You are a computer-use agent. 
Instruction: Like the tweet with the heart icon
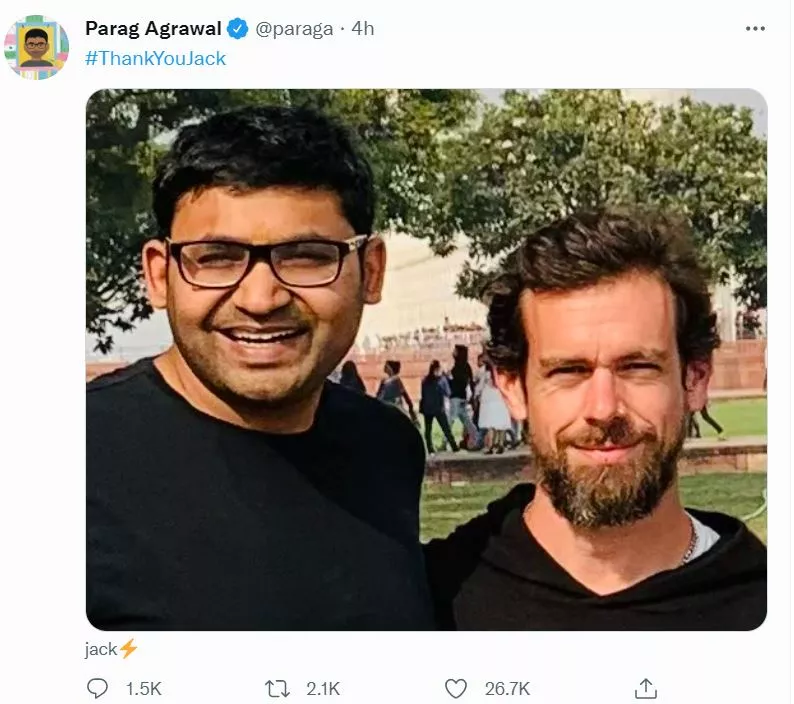click(456, 688)
